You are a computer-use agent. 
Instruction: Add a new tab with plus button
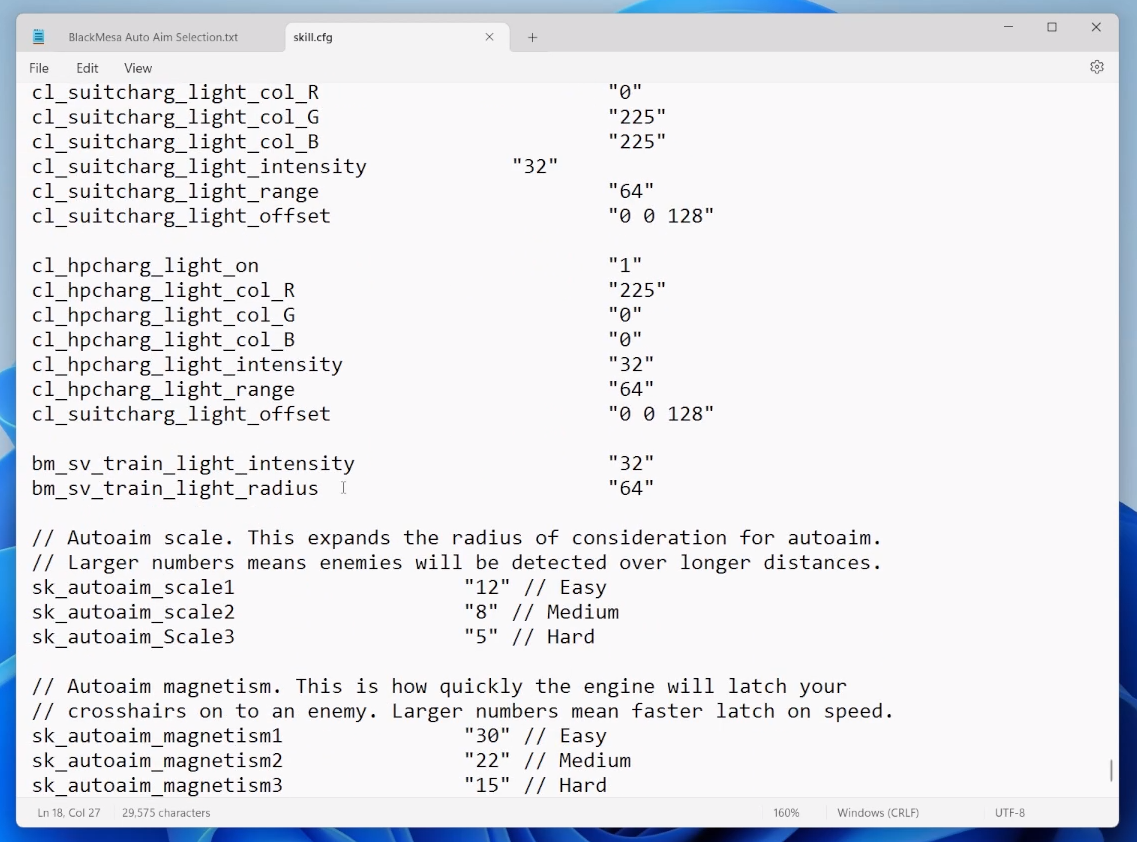coord(532,37)
